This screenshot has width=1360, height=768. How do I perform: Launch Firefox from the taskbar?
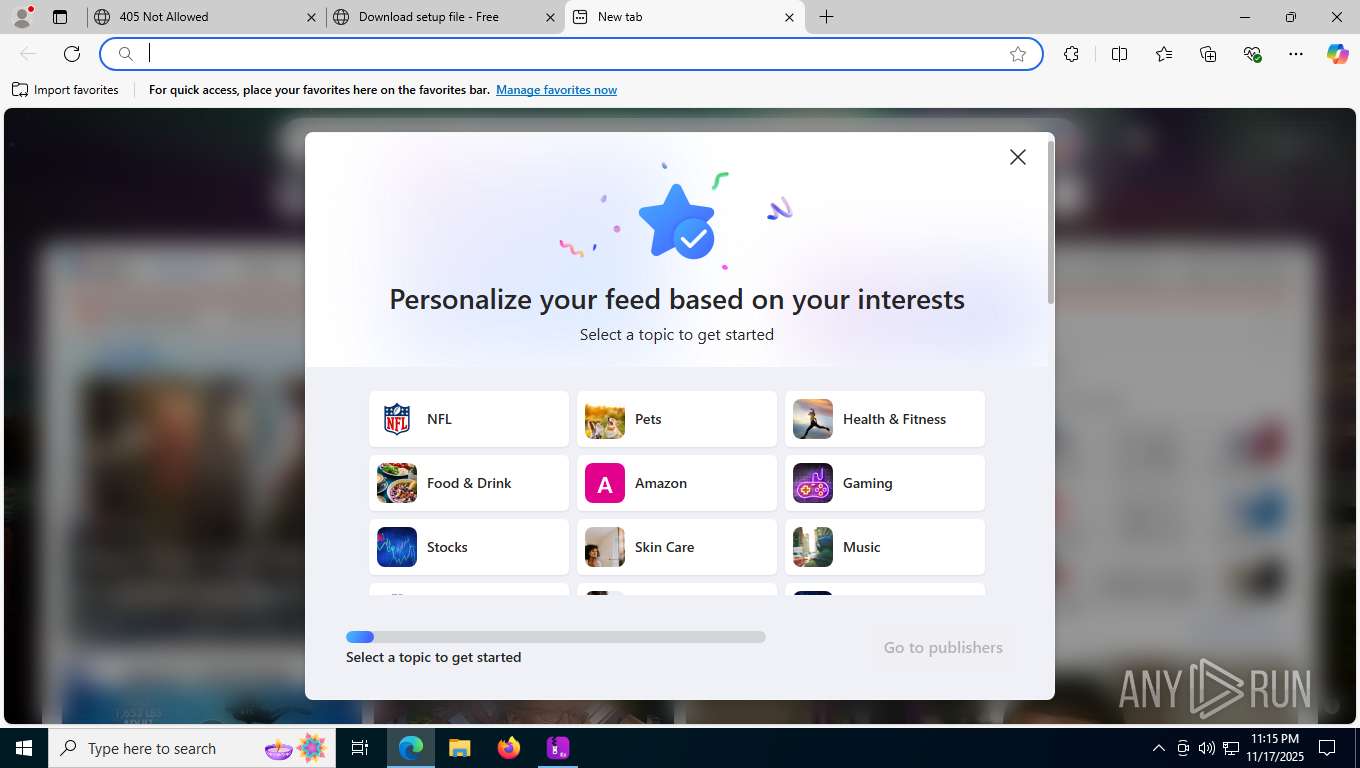tap(509, 748)
